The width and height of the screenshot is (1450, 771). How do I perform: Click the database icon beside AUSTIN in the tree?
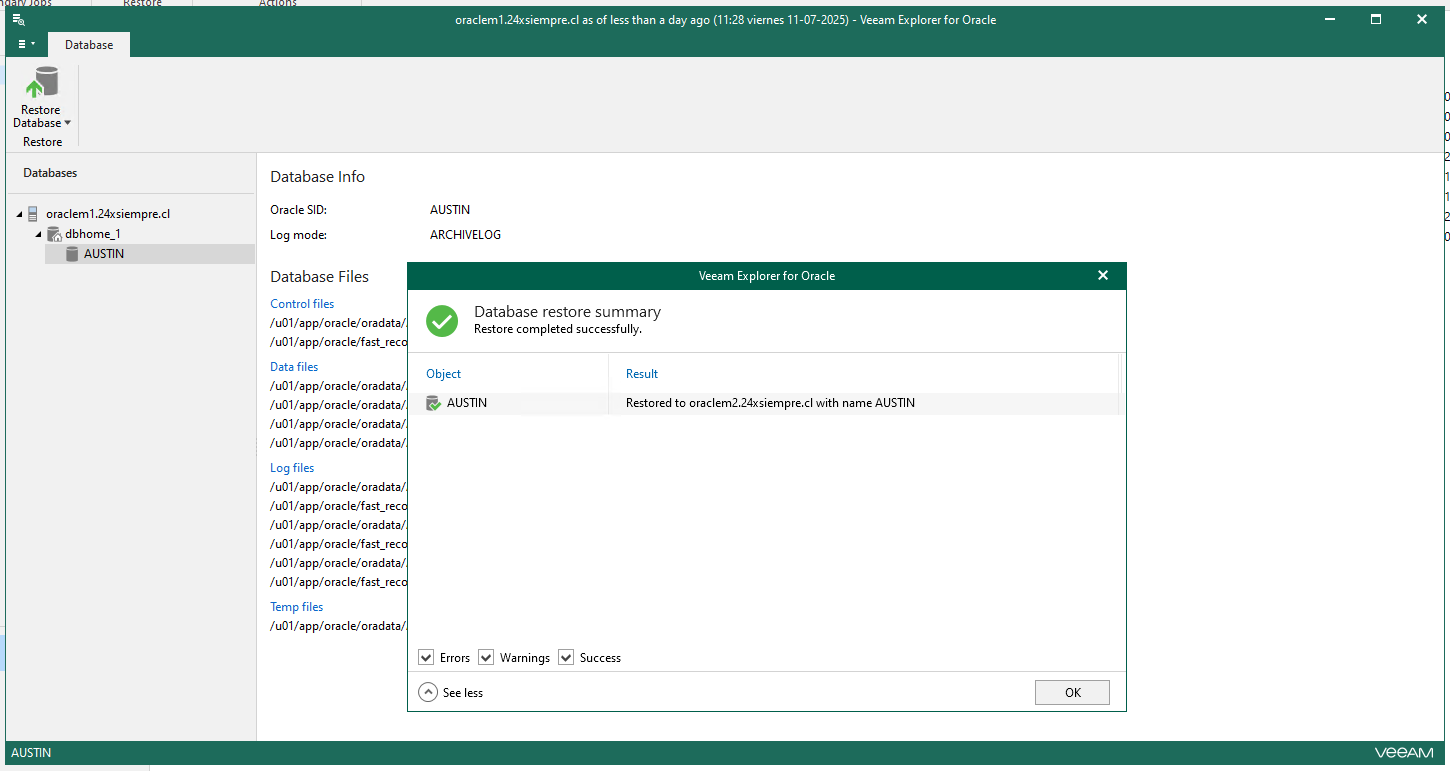(x=72, y=254)
